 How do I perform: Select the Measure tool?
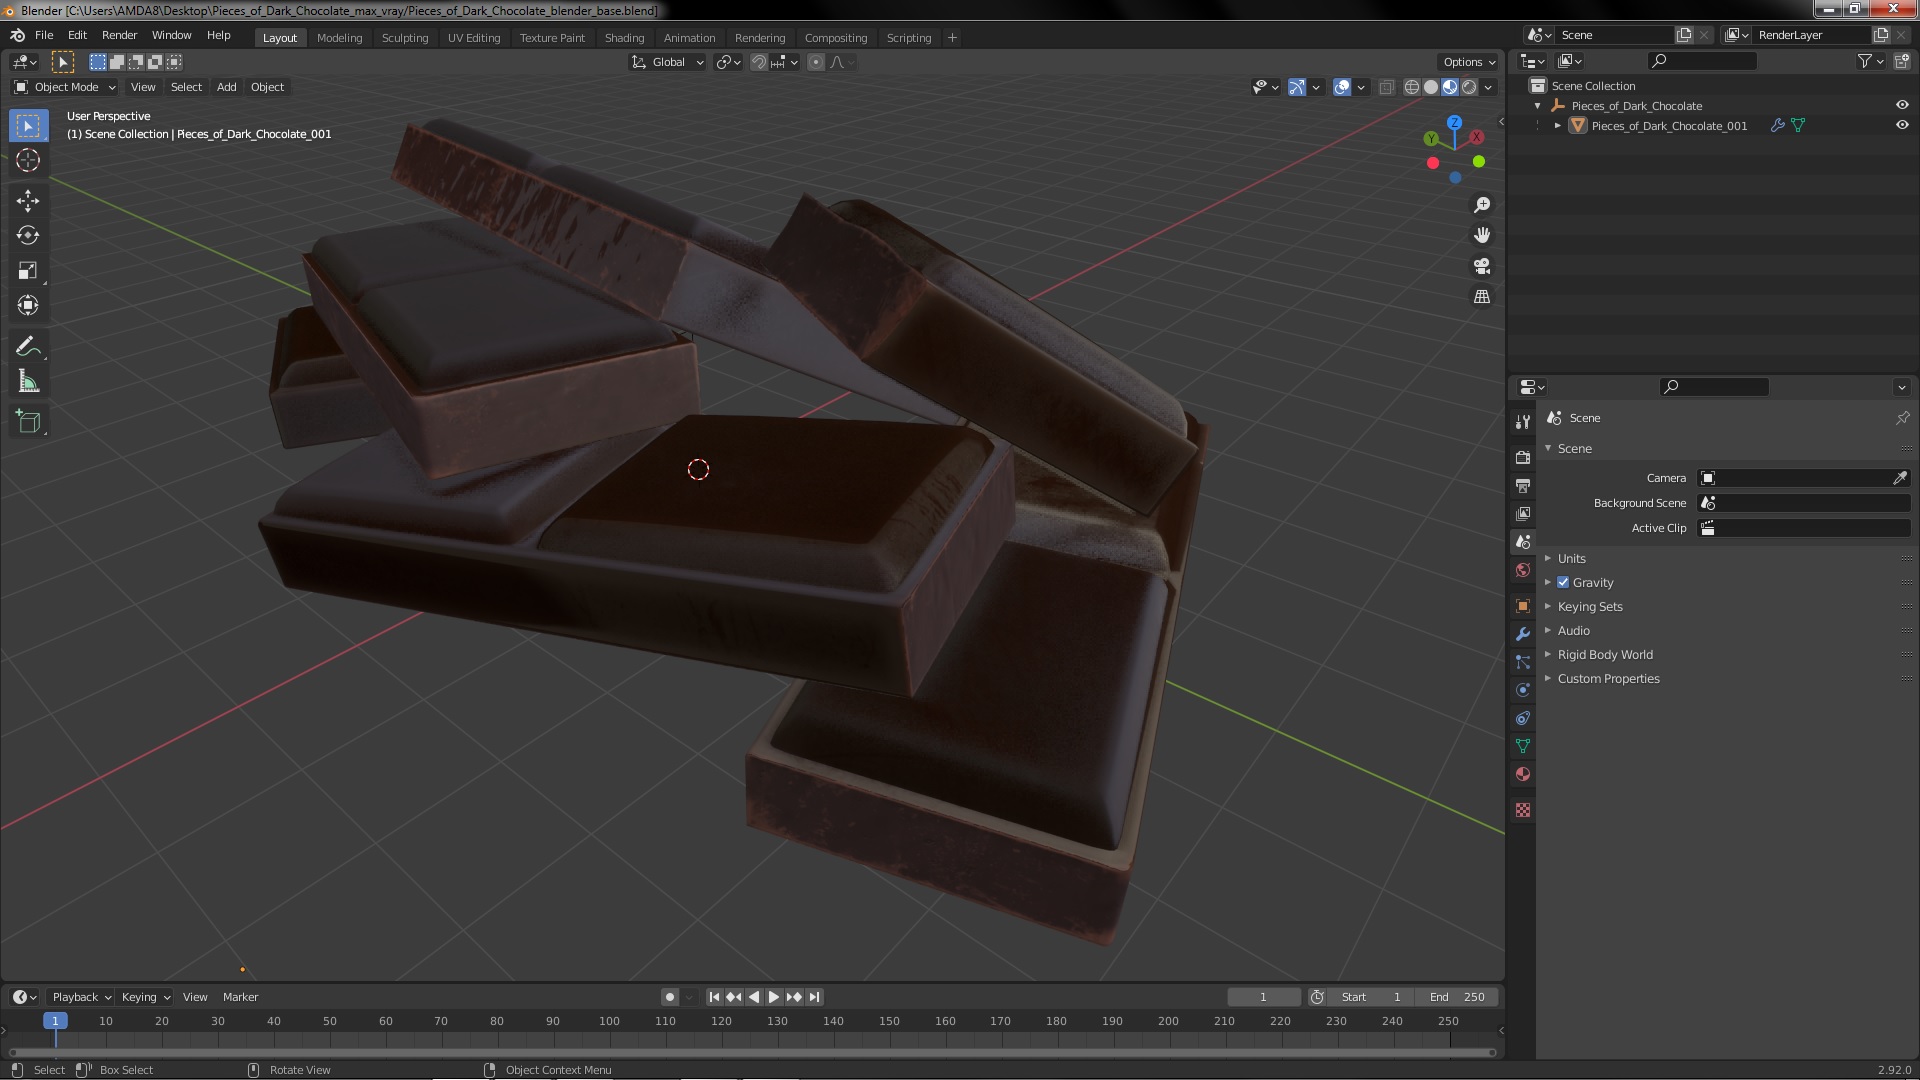(28, 382)
